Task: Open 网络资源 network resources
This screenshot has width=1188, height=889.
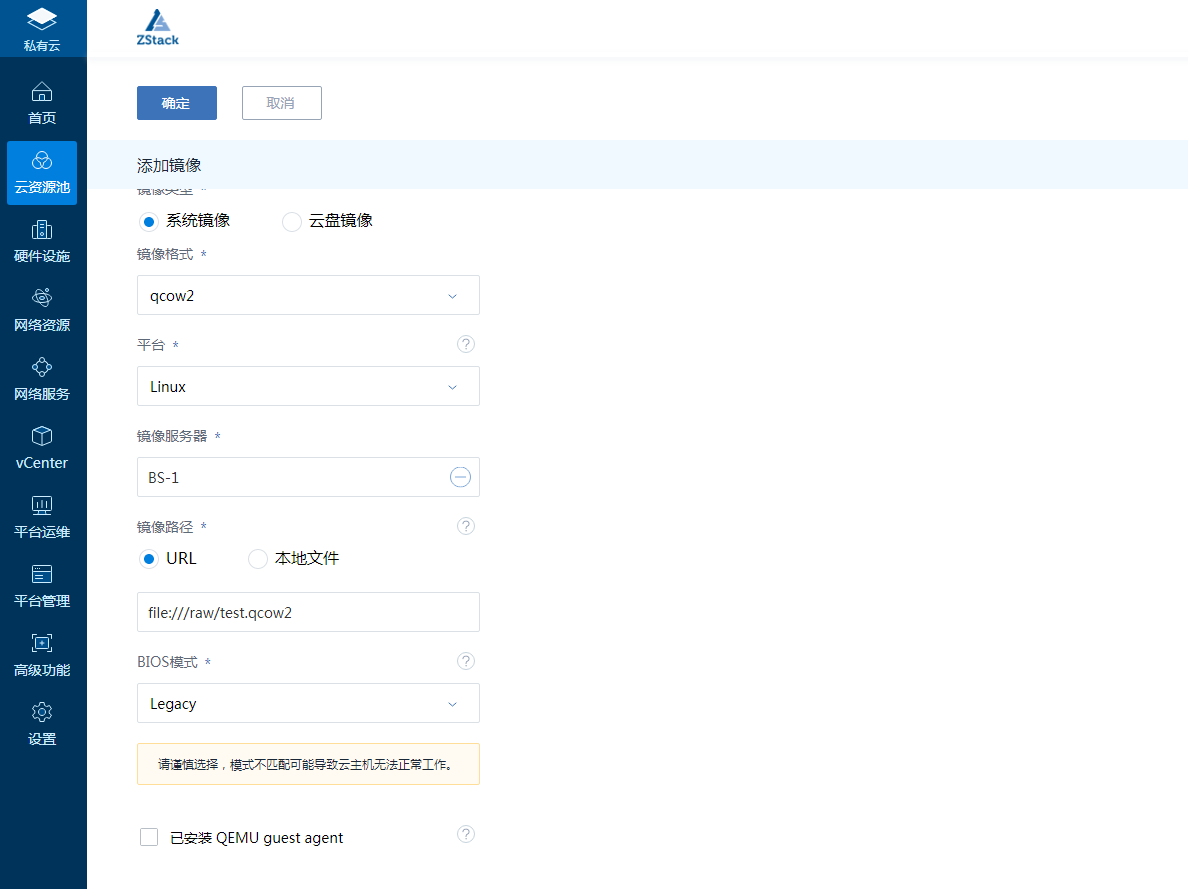Action: (x=42, y=311)
